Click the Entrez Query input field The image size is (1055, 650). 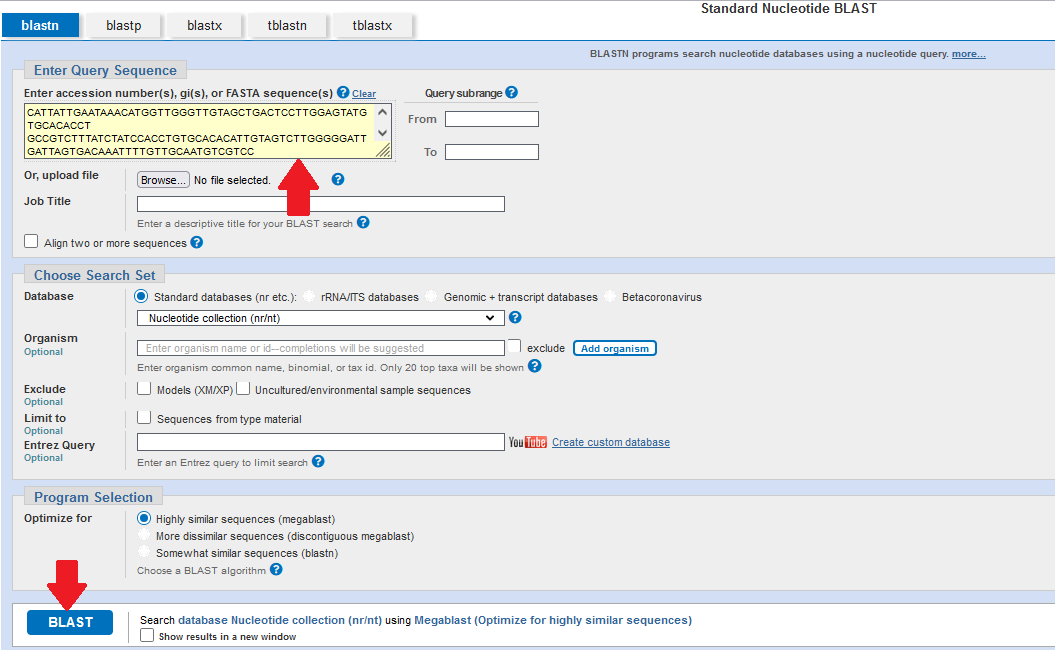point(320,442)
